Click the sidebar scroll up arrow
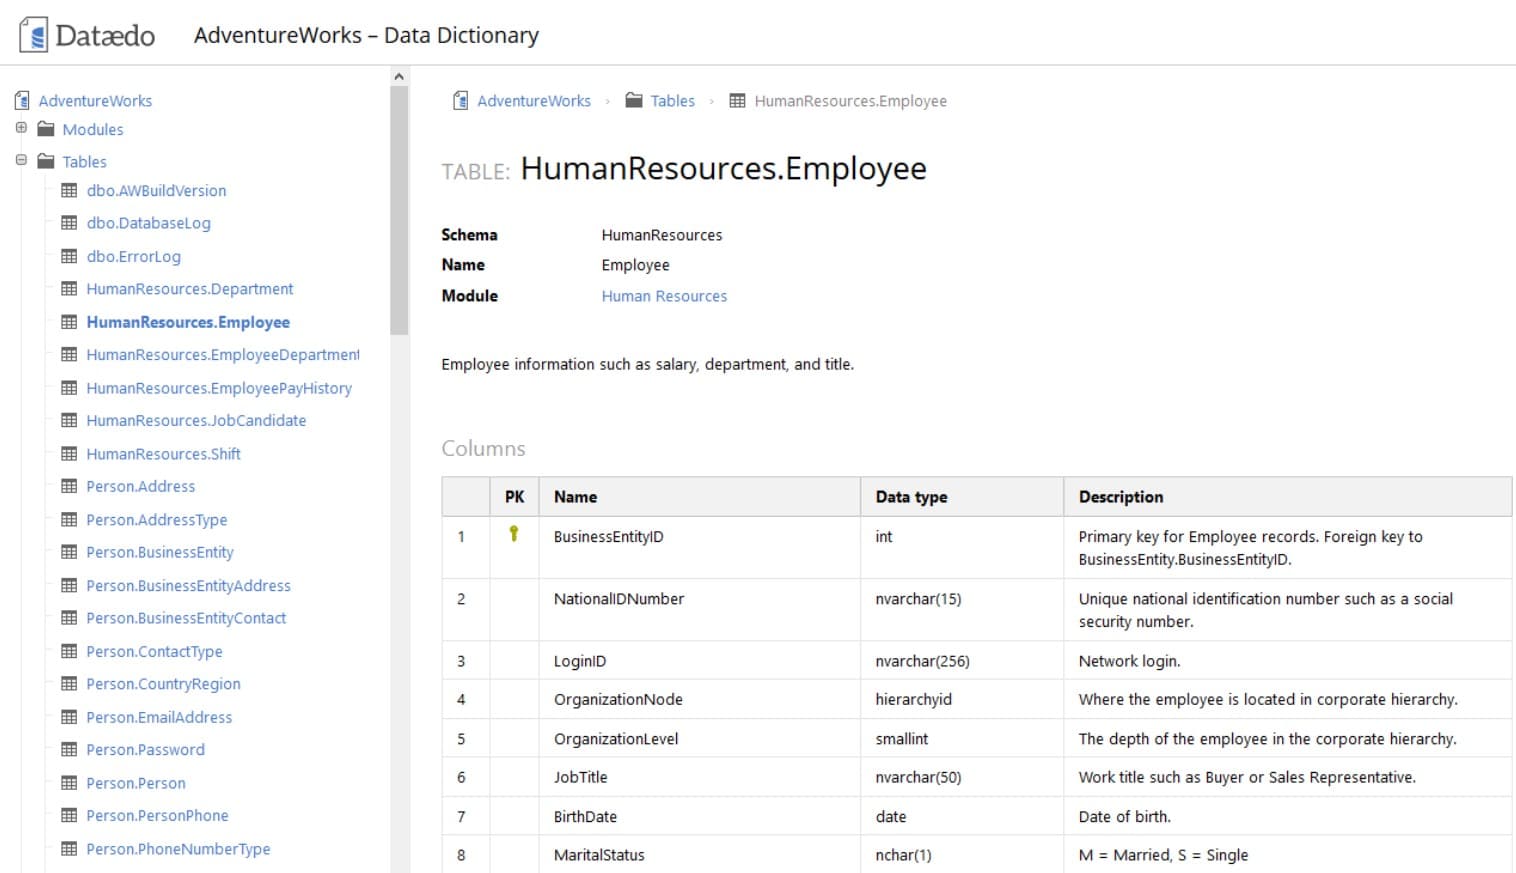The image size is (1516, 873). point(399,76)
